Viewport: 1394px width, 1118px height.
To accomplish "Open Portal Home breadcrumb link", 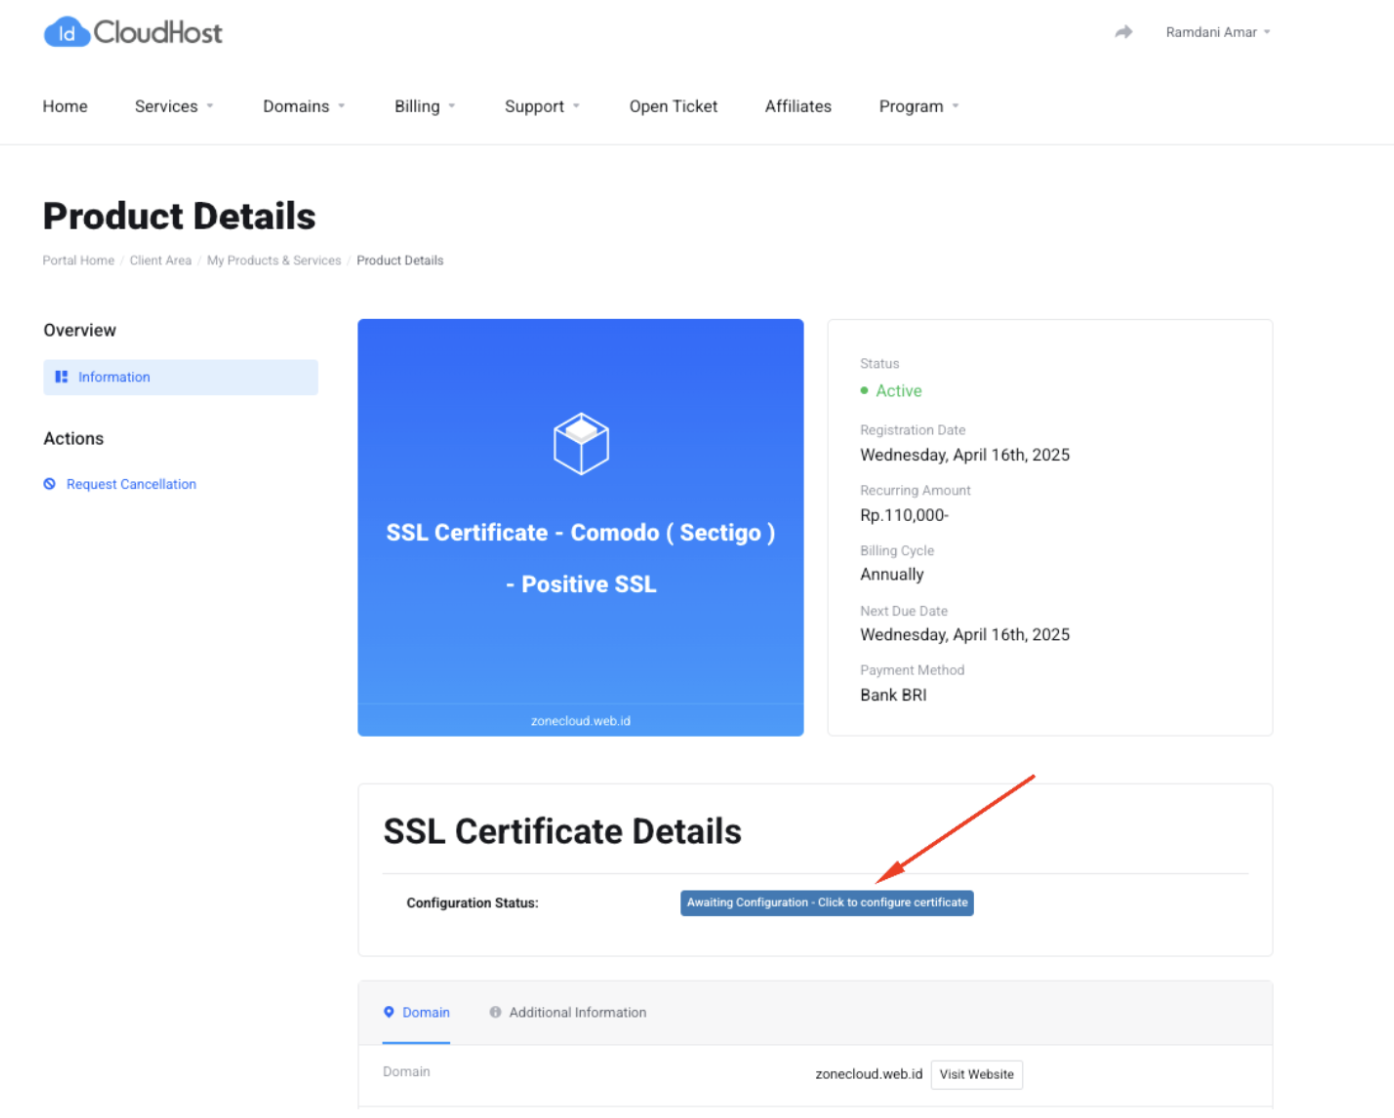I will point(78,260).
